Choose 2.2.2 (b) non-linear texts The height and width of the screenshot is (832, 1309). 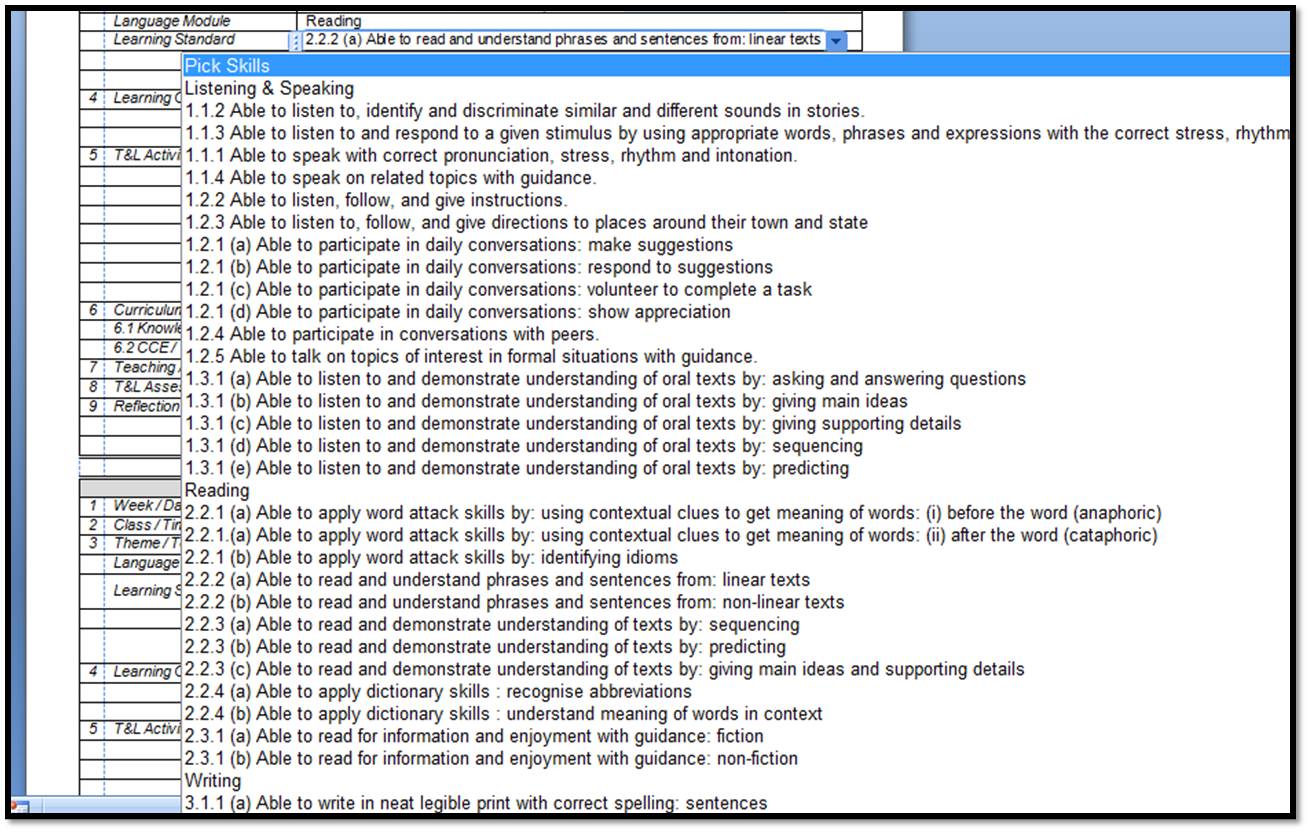514,602
